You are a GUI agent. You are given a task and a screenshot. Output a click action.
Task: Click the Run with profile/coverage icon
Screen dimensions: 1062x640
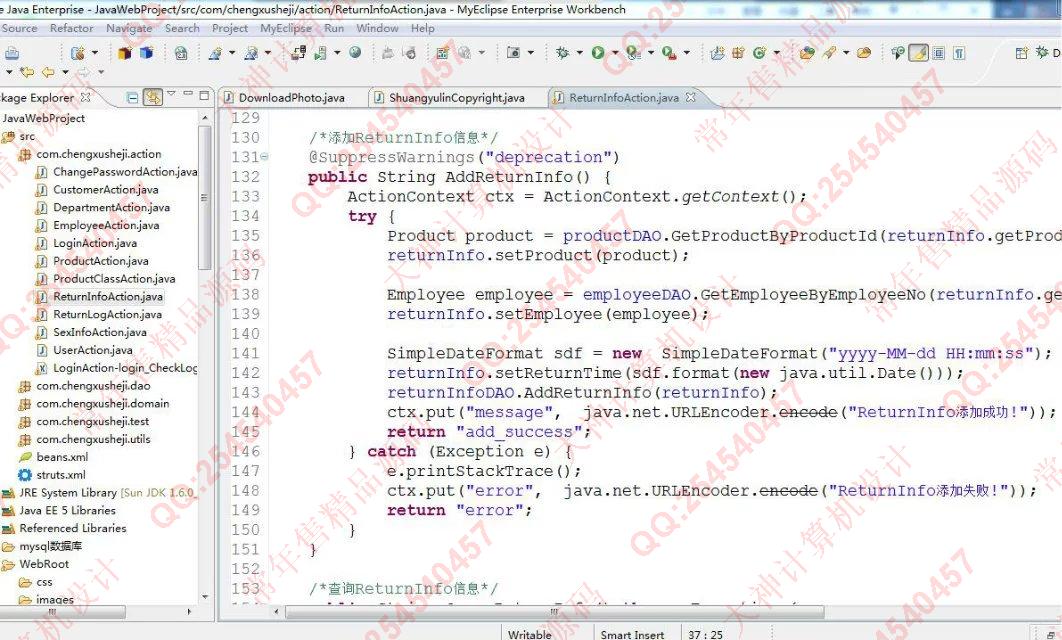point(633,52)
